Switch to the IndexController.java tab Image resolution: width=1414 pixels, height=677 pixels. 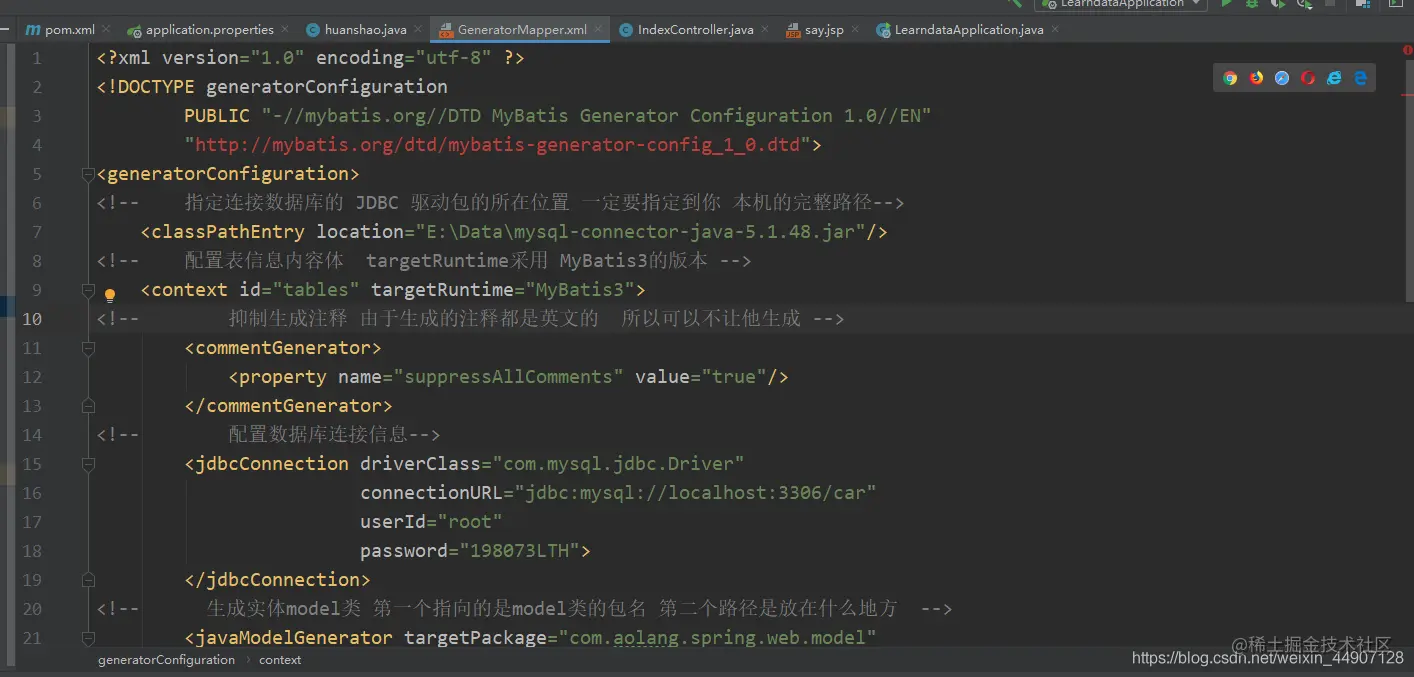[x=695, y=30]
